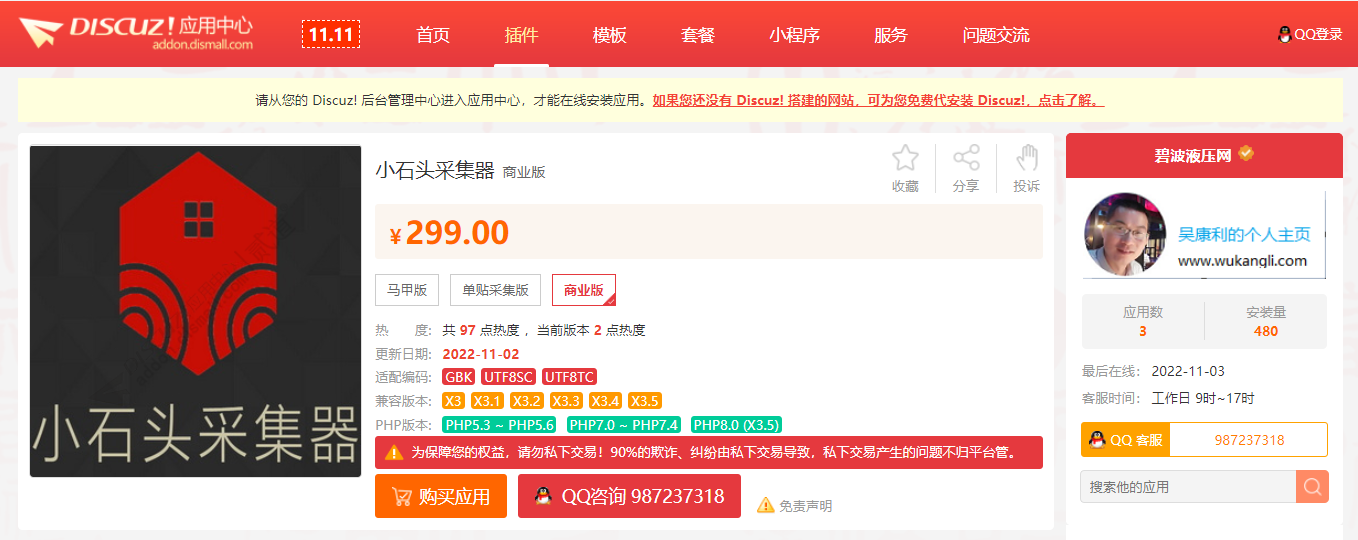Click the ¥299.00 price
1358x540 pixels.
tap(449, 233)
